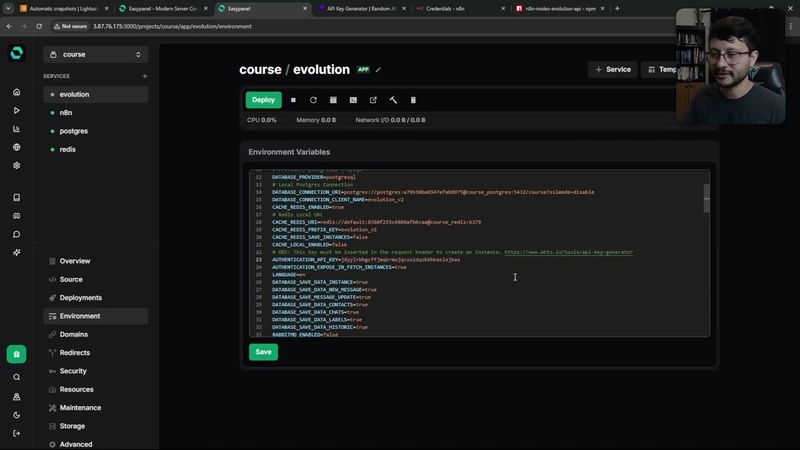Open the Maintenance section
Image resolution: width=800 pixels, height=450 pixels.
[x=95, y=408]
